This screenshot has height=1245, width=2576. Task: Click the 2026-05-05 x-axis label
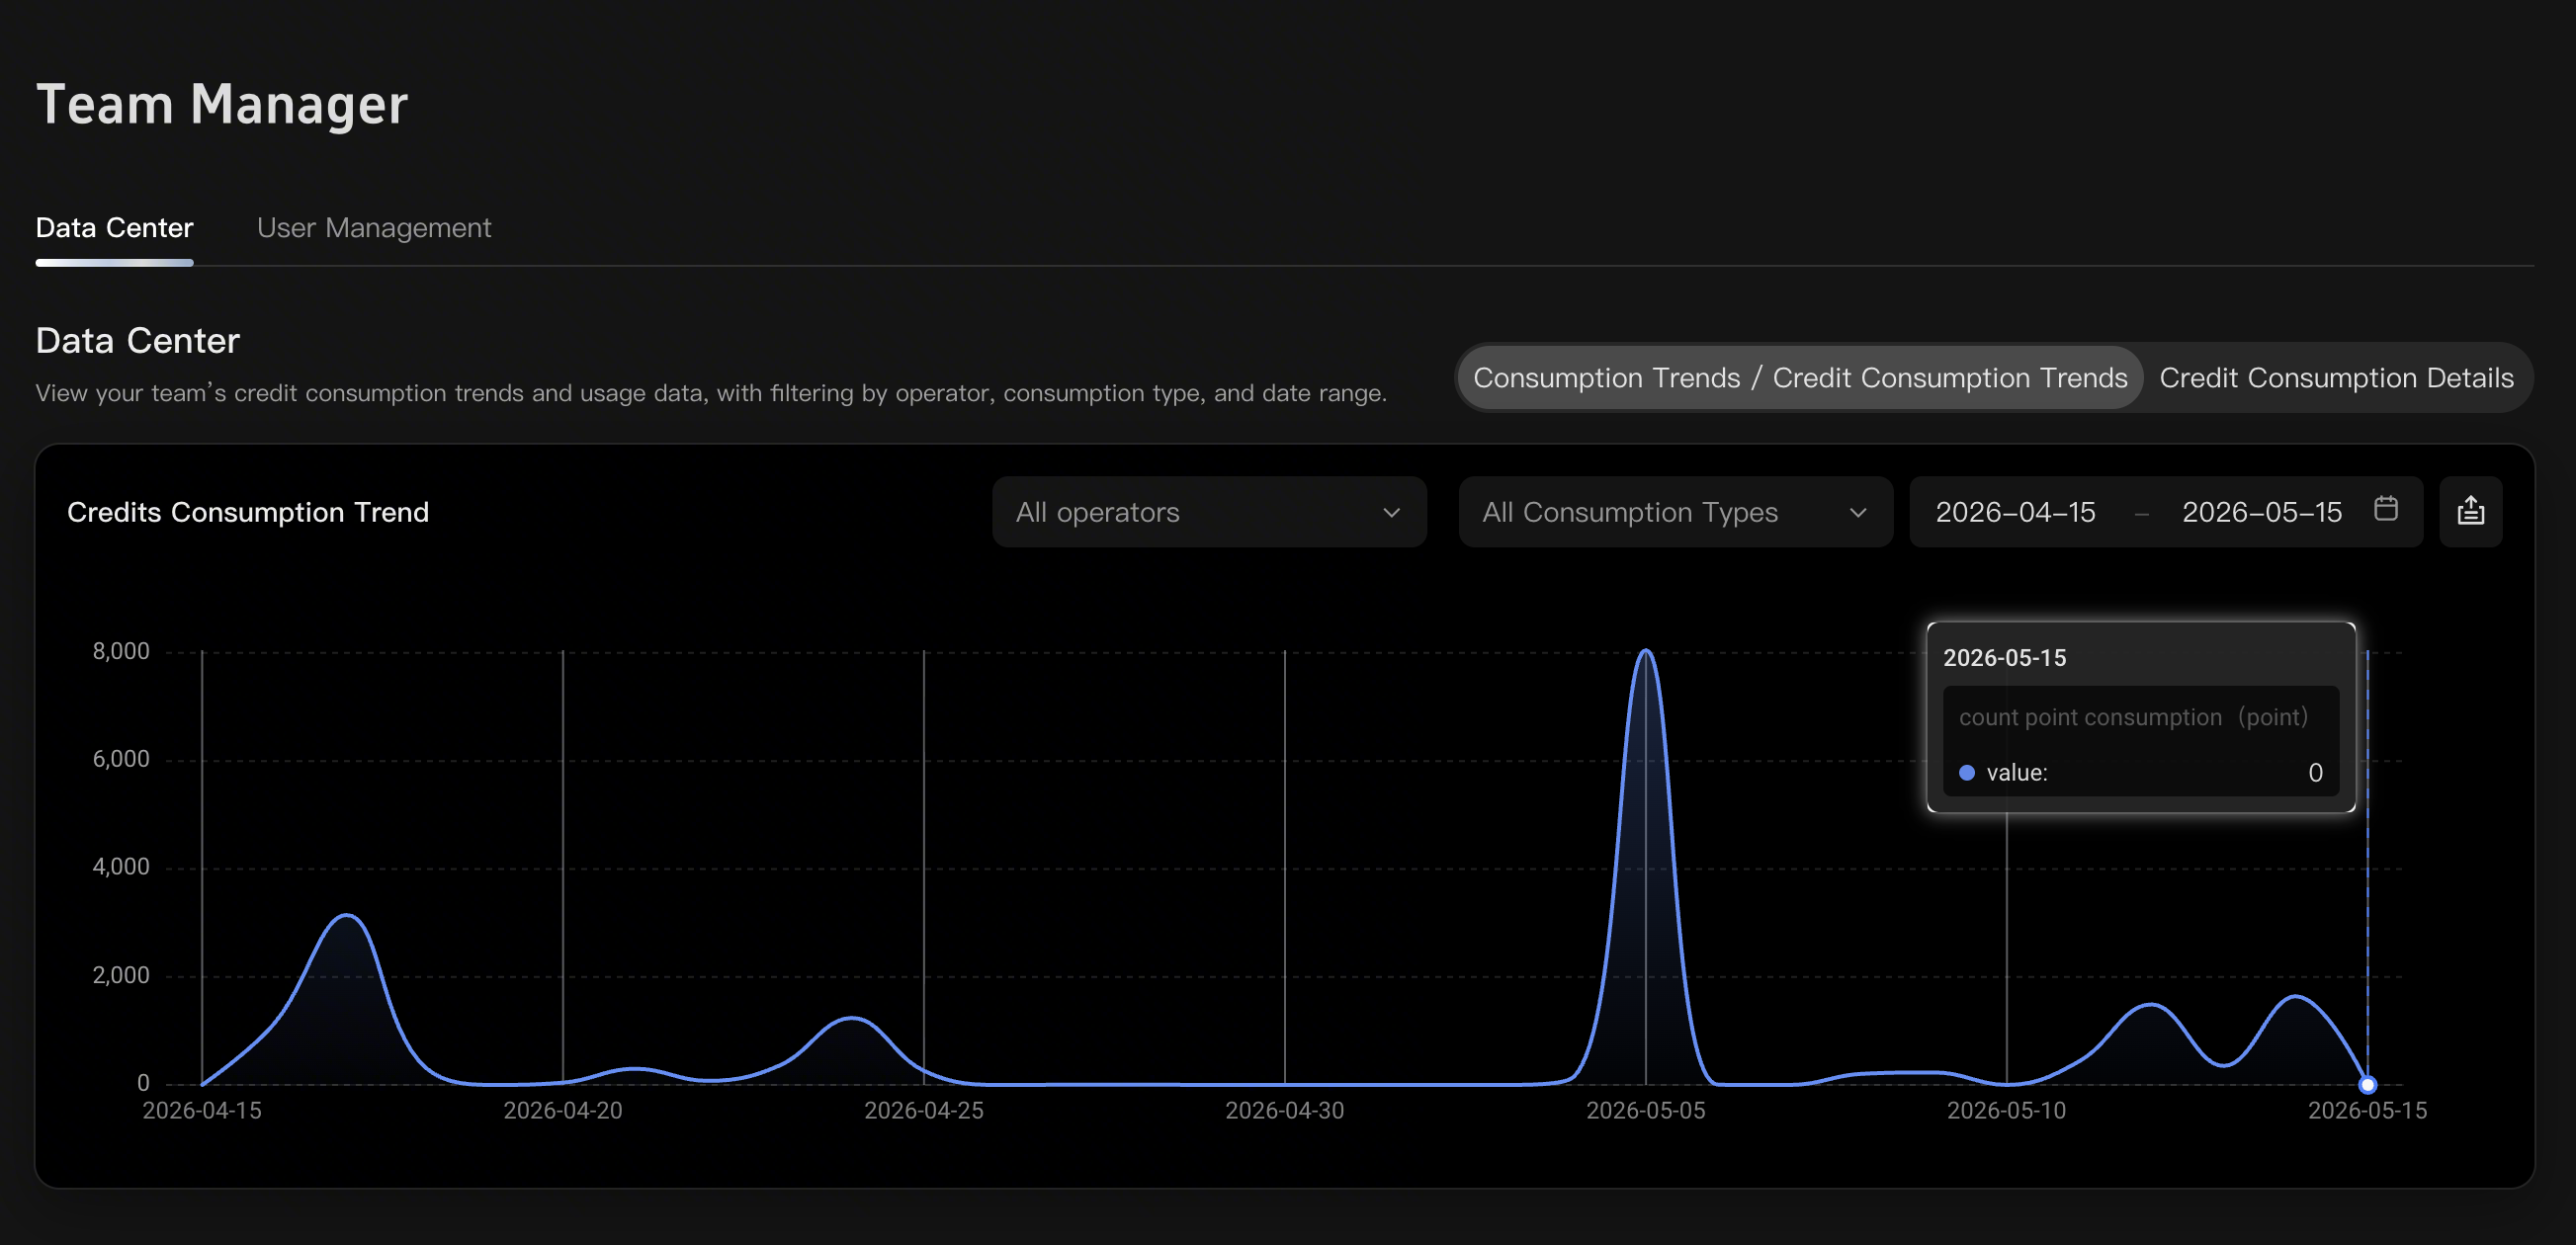[x=1645, y=1110]
